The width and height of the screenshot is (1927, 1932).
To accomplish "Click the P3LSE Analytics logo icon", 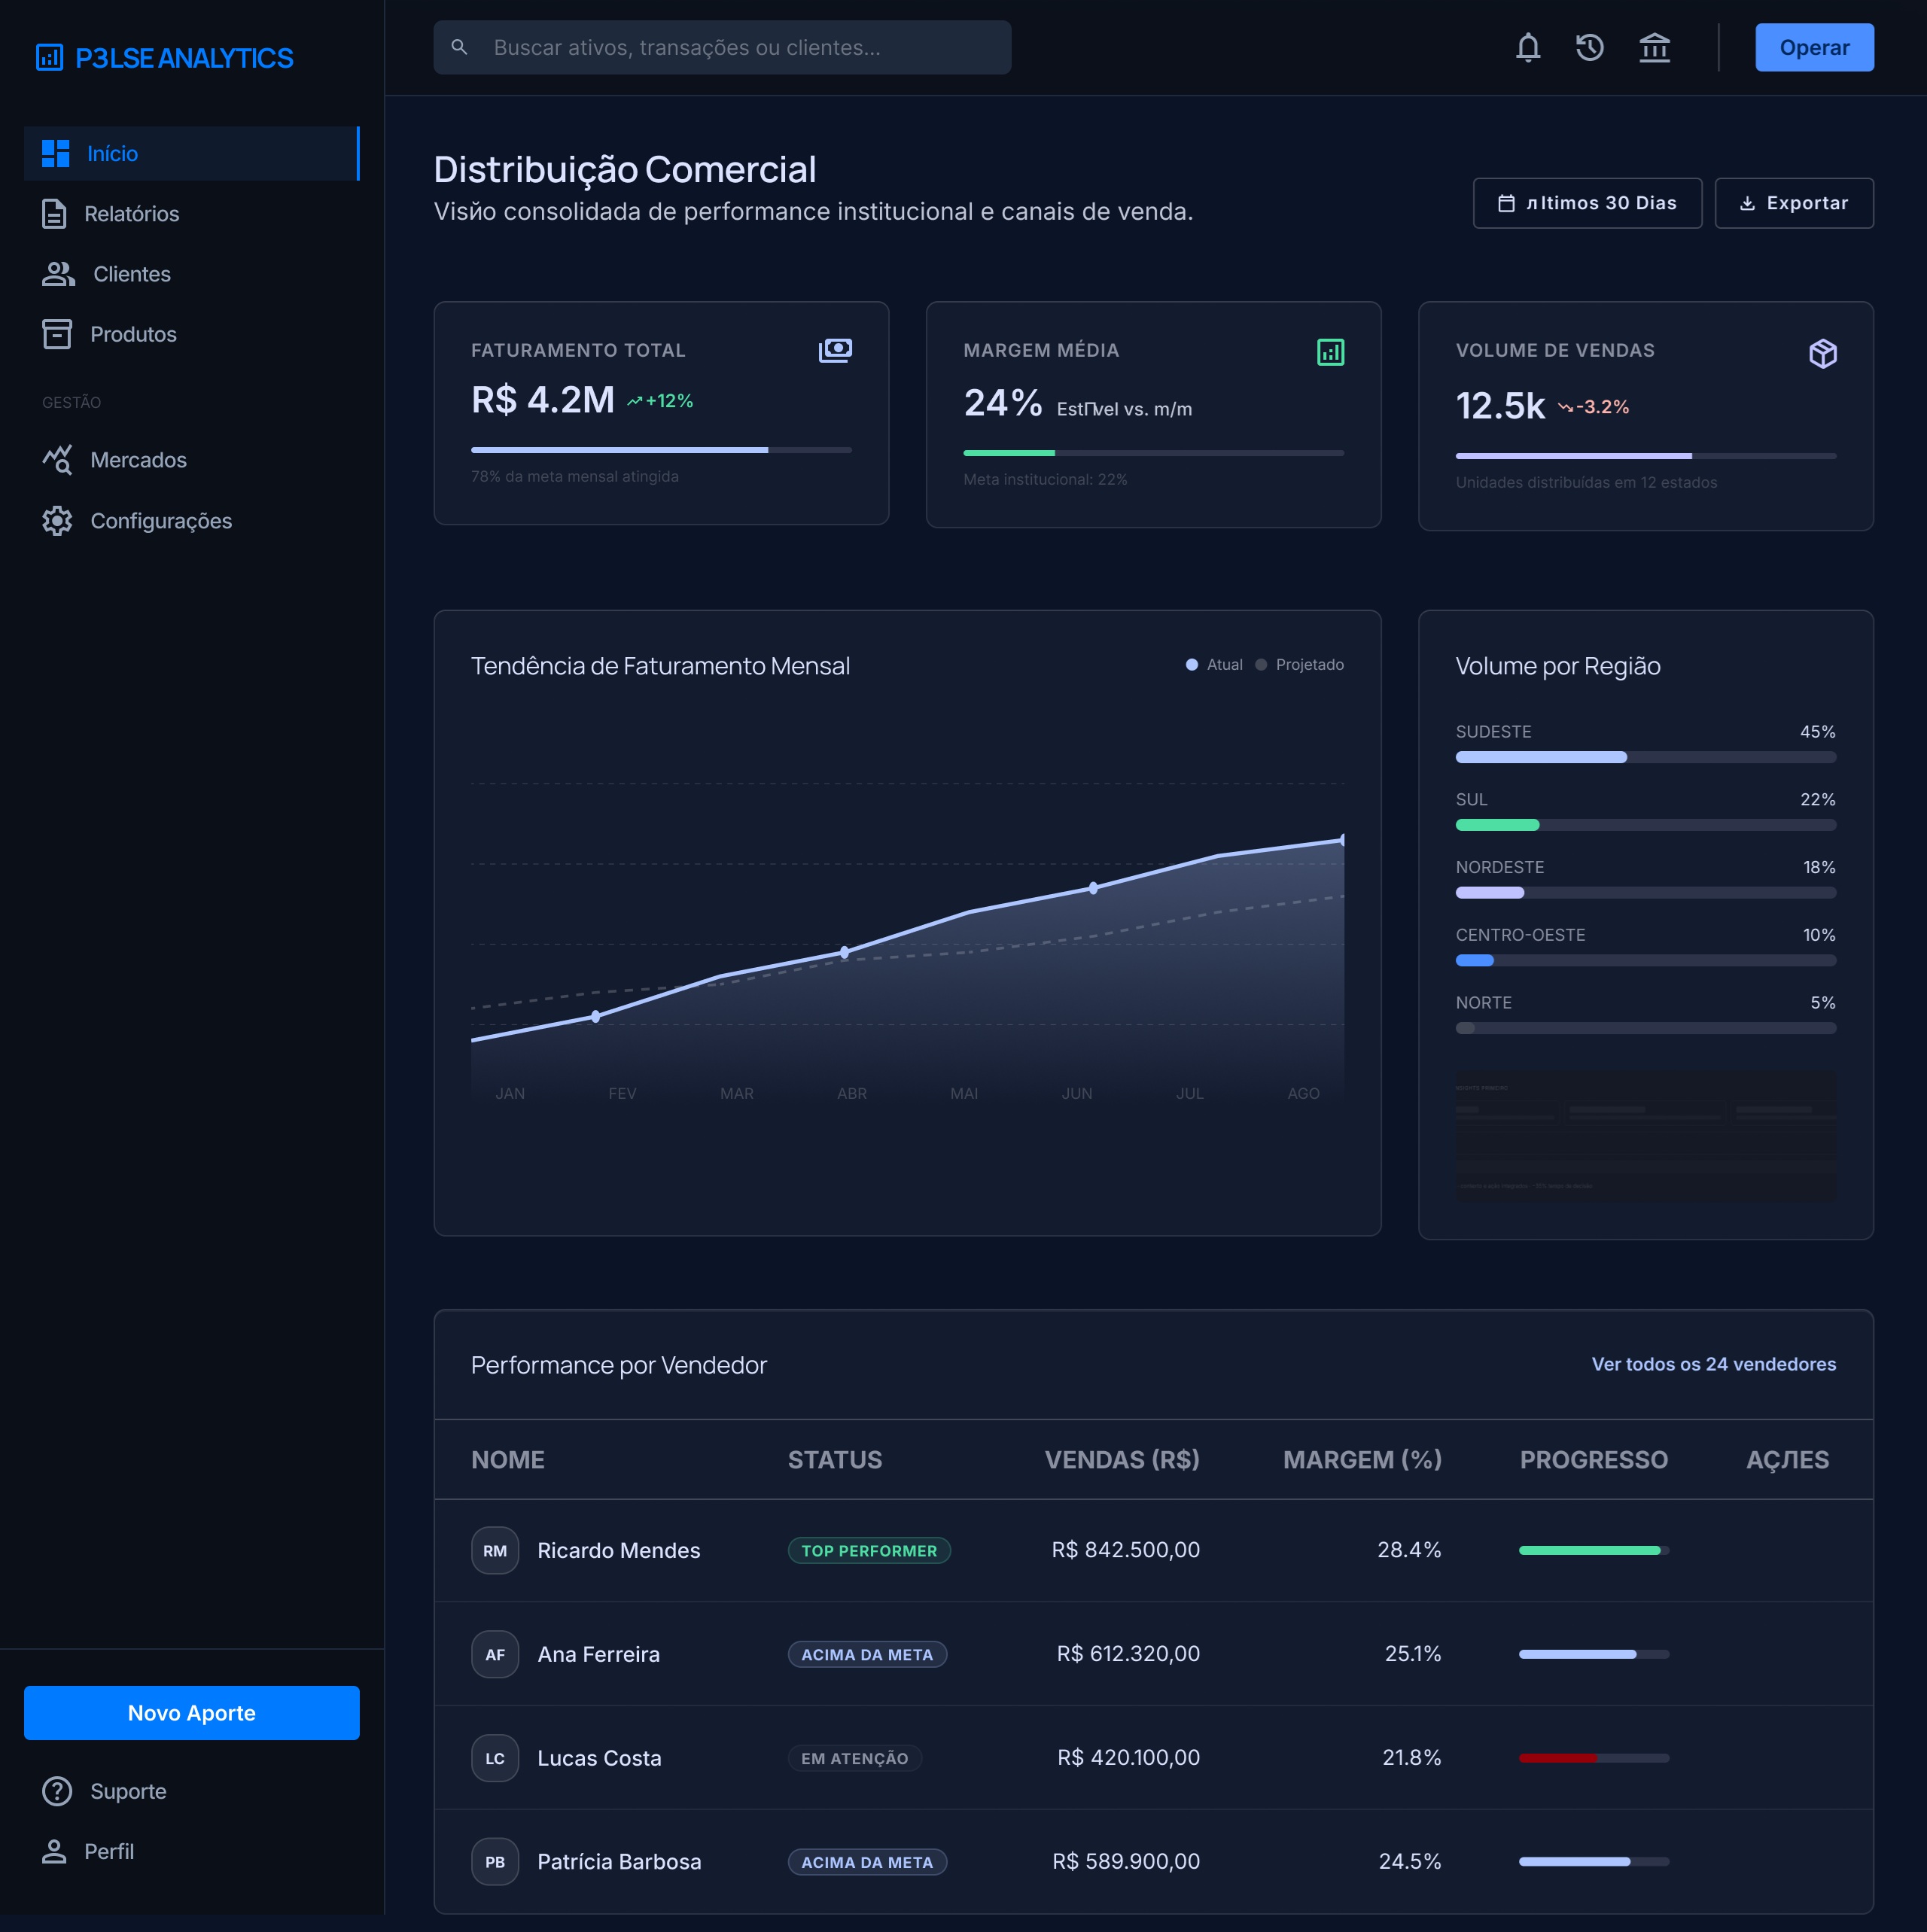I will [50, 58].
